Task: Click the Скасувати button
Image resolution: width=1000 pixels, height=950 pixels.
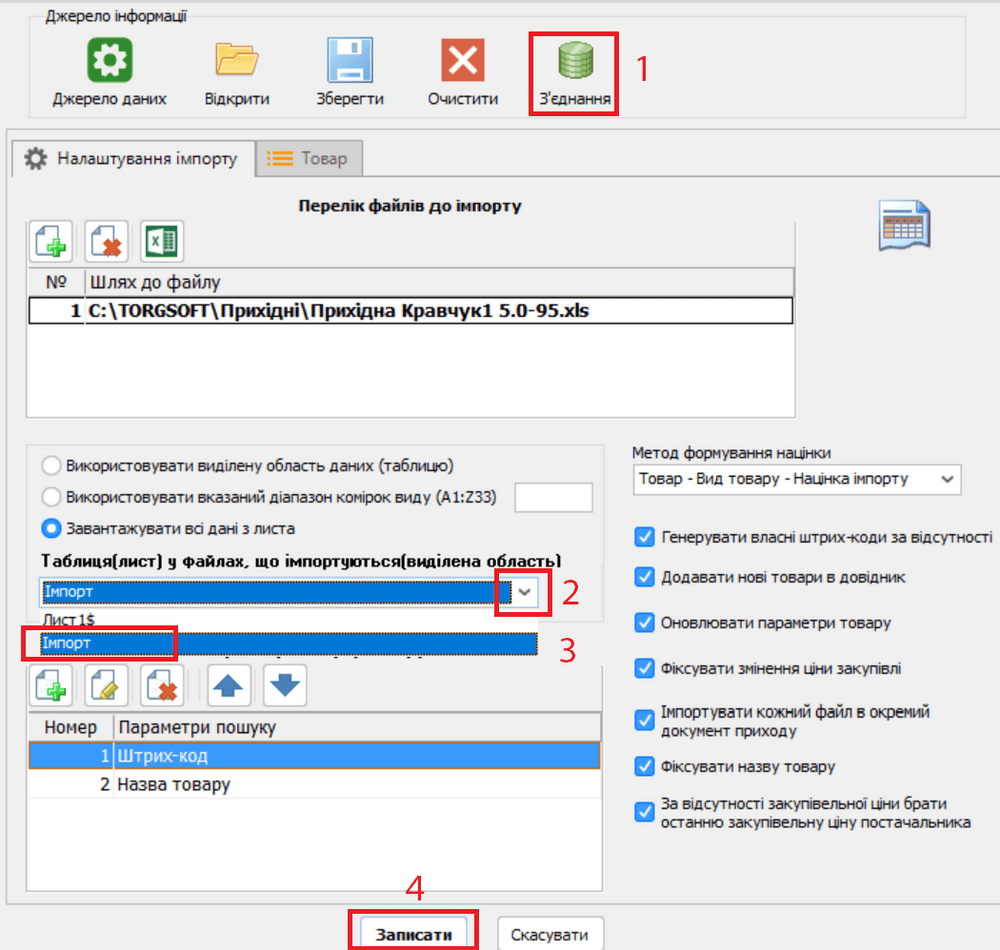Action: (550, 934)
